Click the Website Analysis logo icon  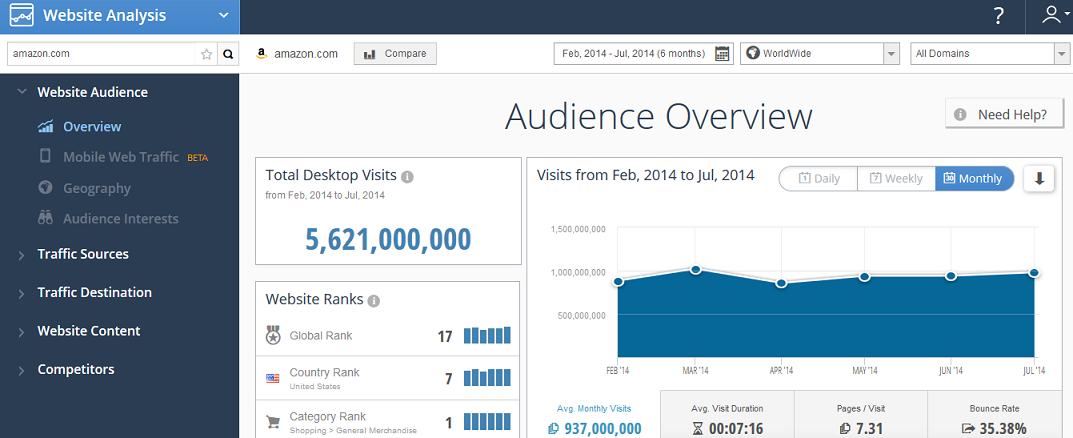coord(22,16)
